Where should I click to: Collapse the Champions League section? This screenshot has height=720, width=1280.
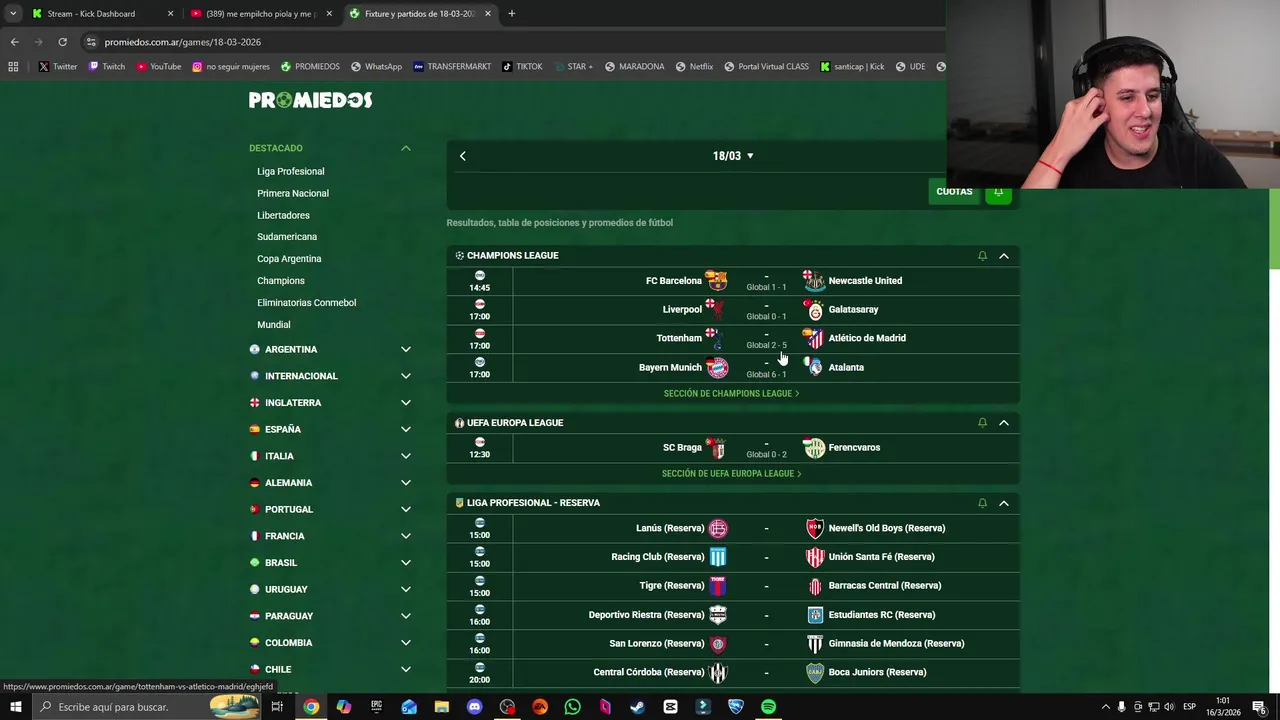coord(1004,256)
